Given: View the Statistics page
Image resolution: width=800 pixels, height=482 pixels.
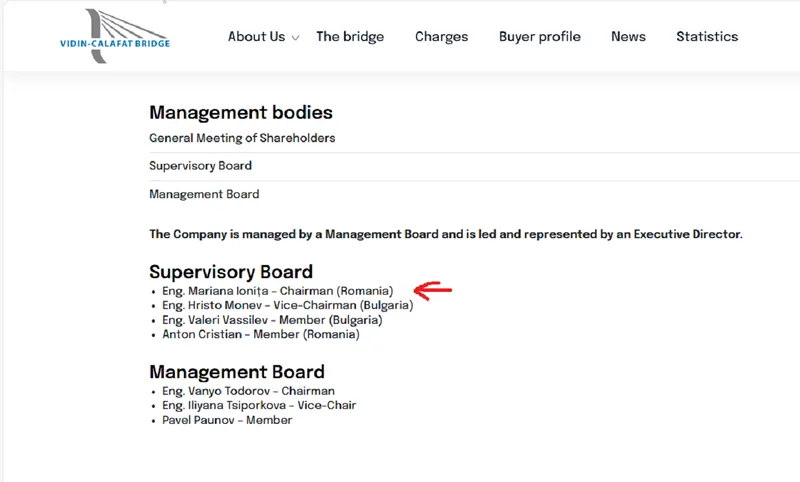Looking at the screenshot, I should point(706,37).
